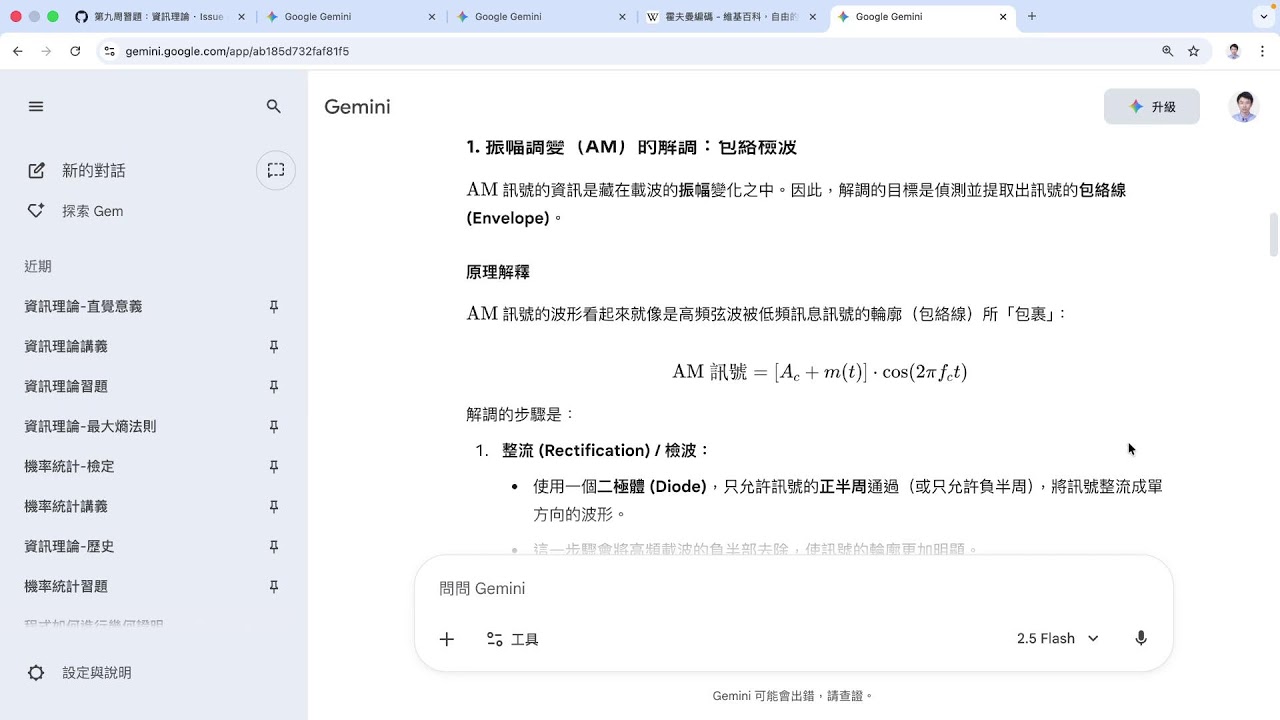1280x720 pixels.
Task: Click the Gemini 可能會出錯 disclaimer text
Action: (x=793, y=696)
